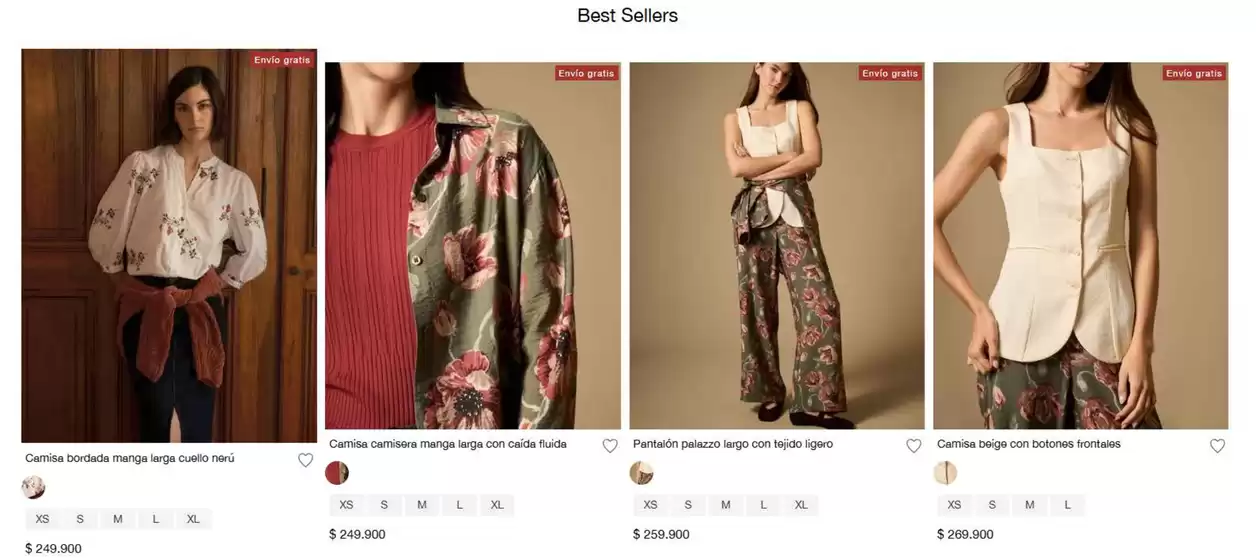
Task: Pick size XL for Pantalón palazzo
Action: point(801,505)
